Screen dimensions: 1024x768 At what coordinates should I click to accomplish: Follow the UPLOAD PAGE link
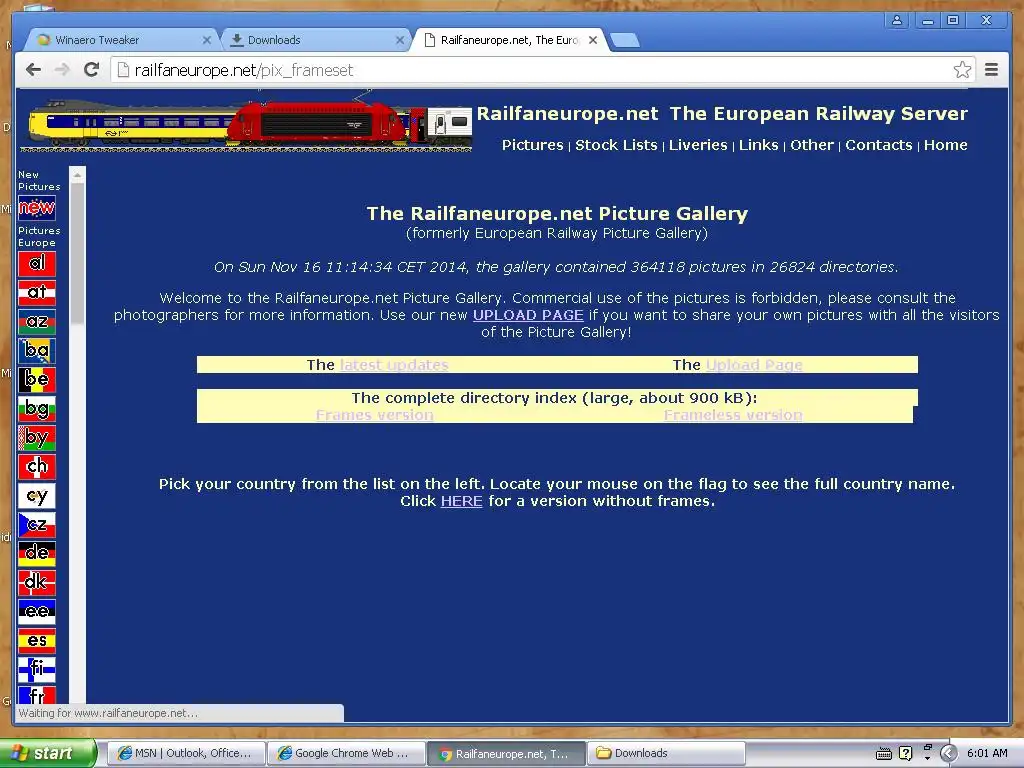tap(528, 315)
